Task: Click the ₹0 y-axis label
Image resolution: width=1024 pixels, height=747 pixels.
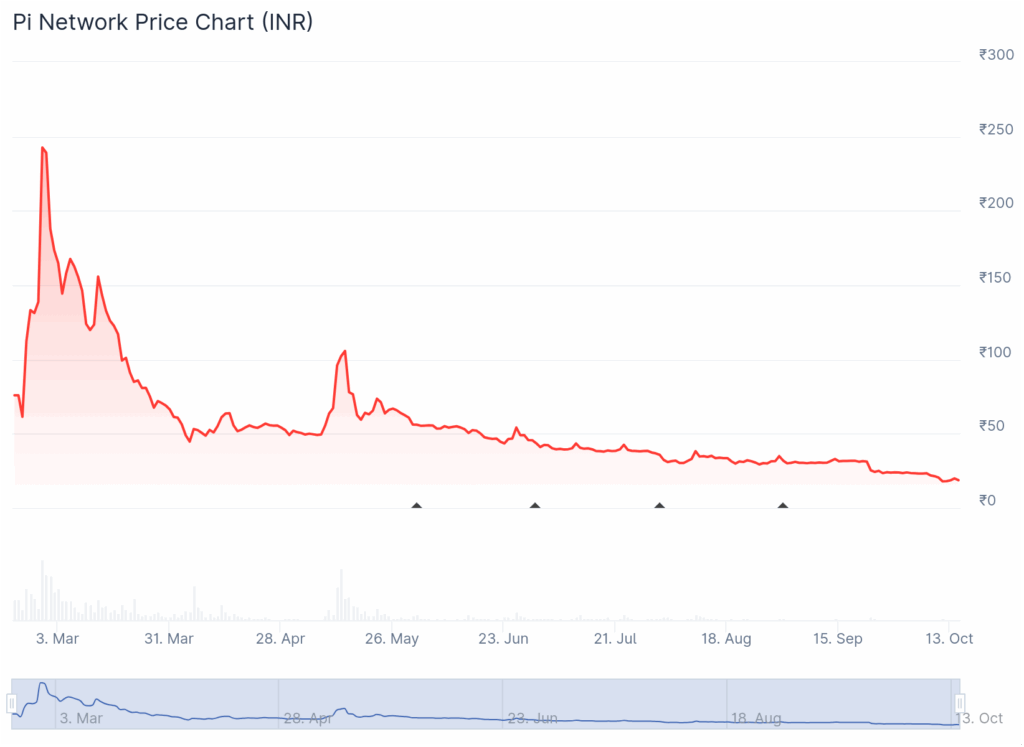Action: (x=986, y=500)
